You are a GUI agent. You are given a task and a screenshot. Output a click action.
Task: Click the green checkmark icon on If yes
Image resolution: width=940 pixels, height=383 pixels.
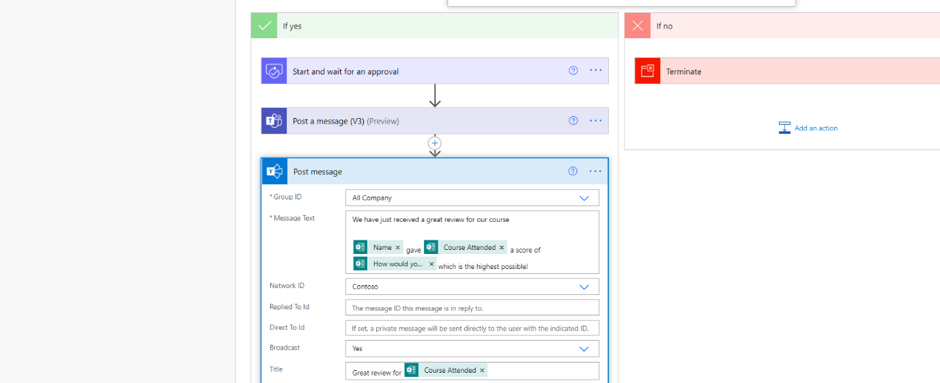(264, 26)
